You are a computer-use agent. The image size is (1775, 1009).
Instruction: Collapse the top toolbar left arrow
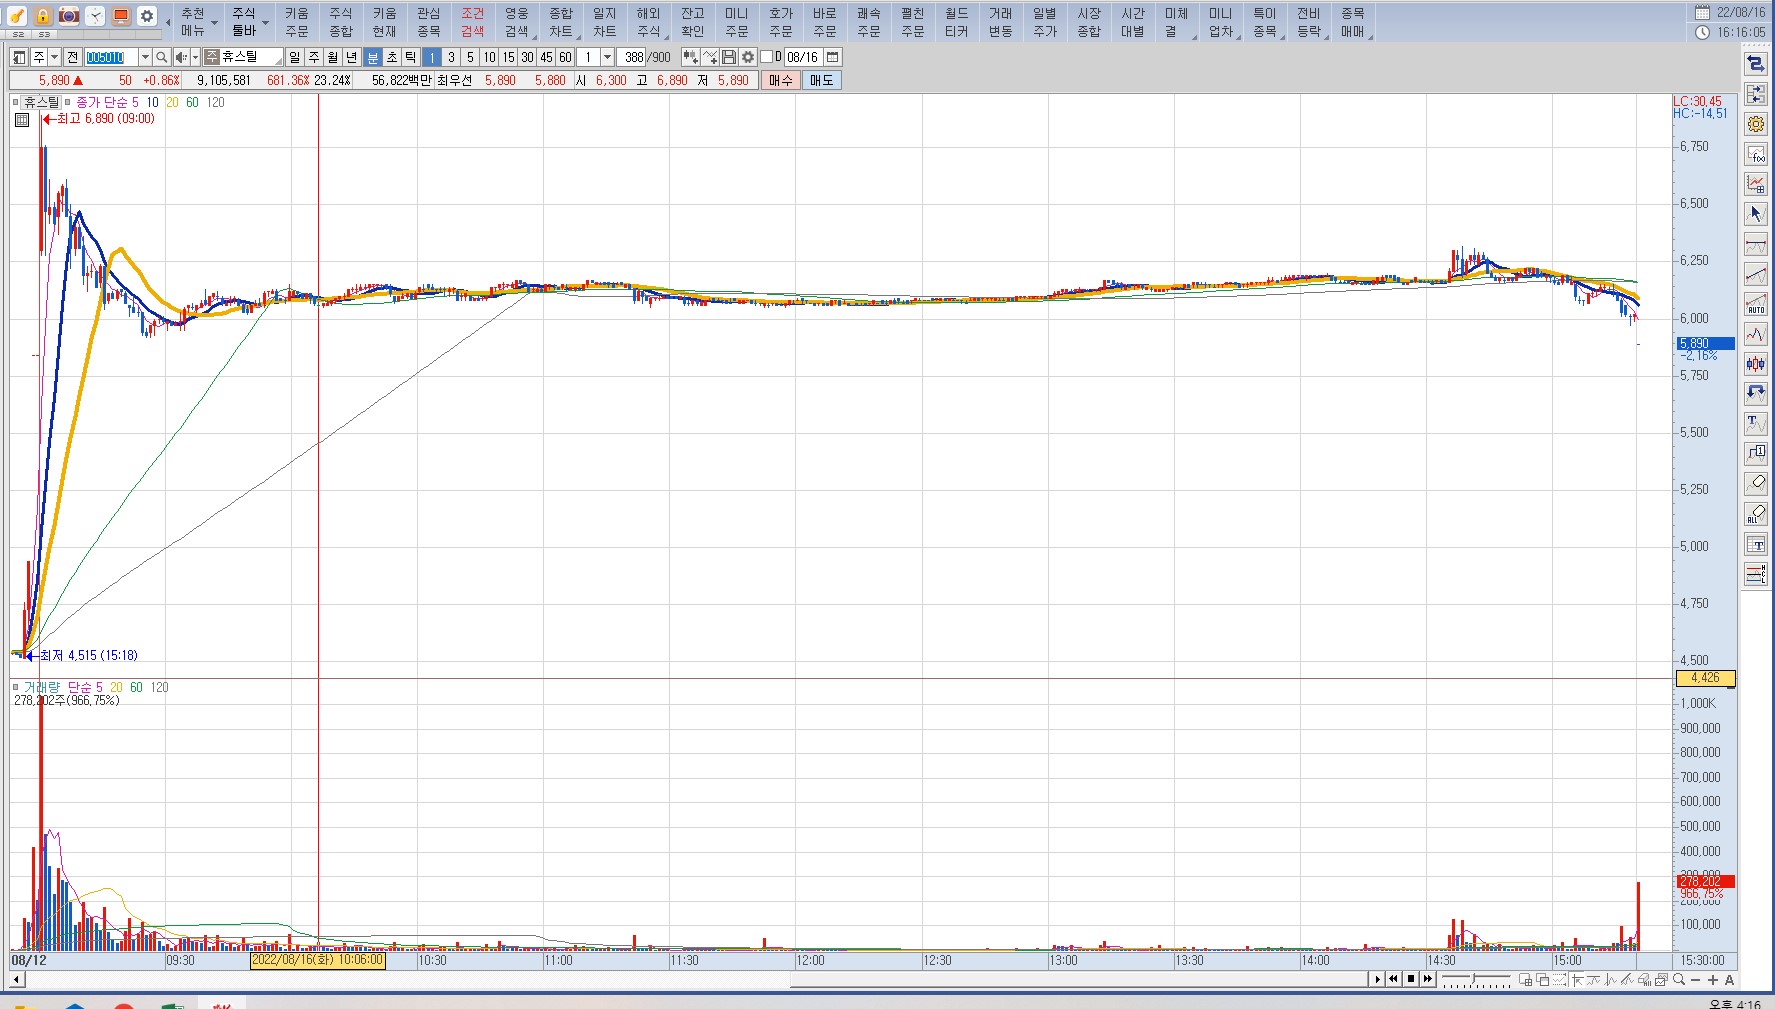click(x=167, y=21)
